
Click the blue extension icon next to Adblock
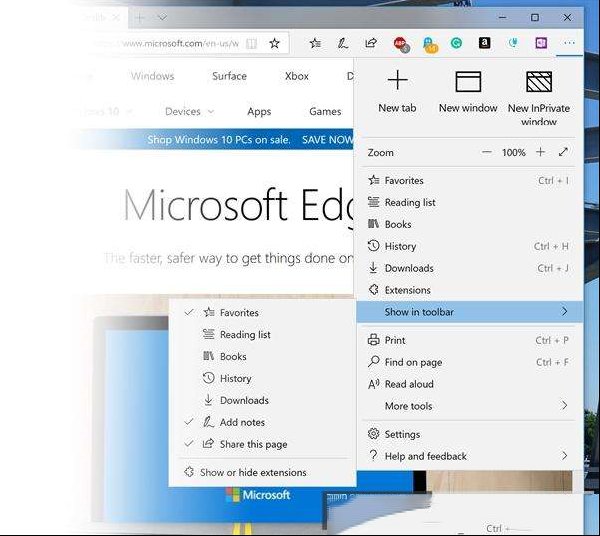(430, 44)
